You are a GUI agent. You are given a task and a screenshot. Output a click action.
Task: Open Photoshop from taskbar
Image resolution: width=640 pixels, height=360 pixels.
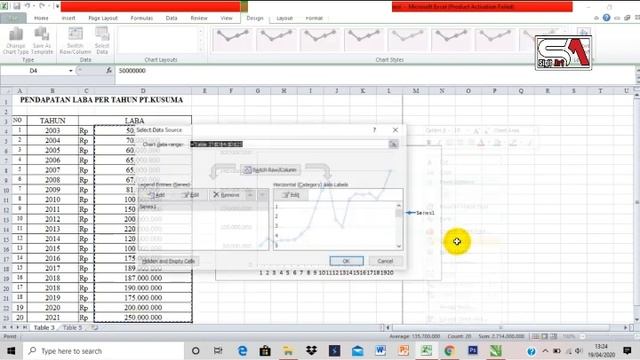tap(473, 351)
